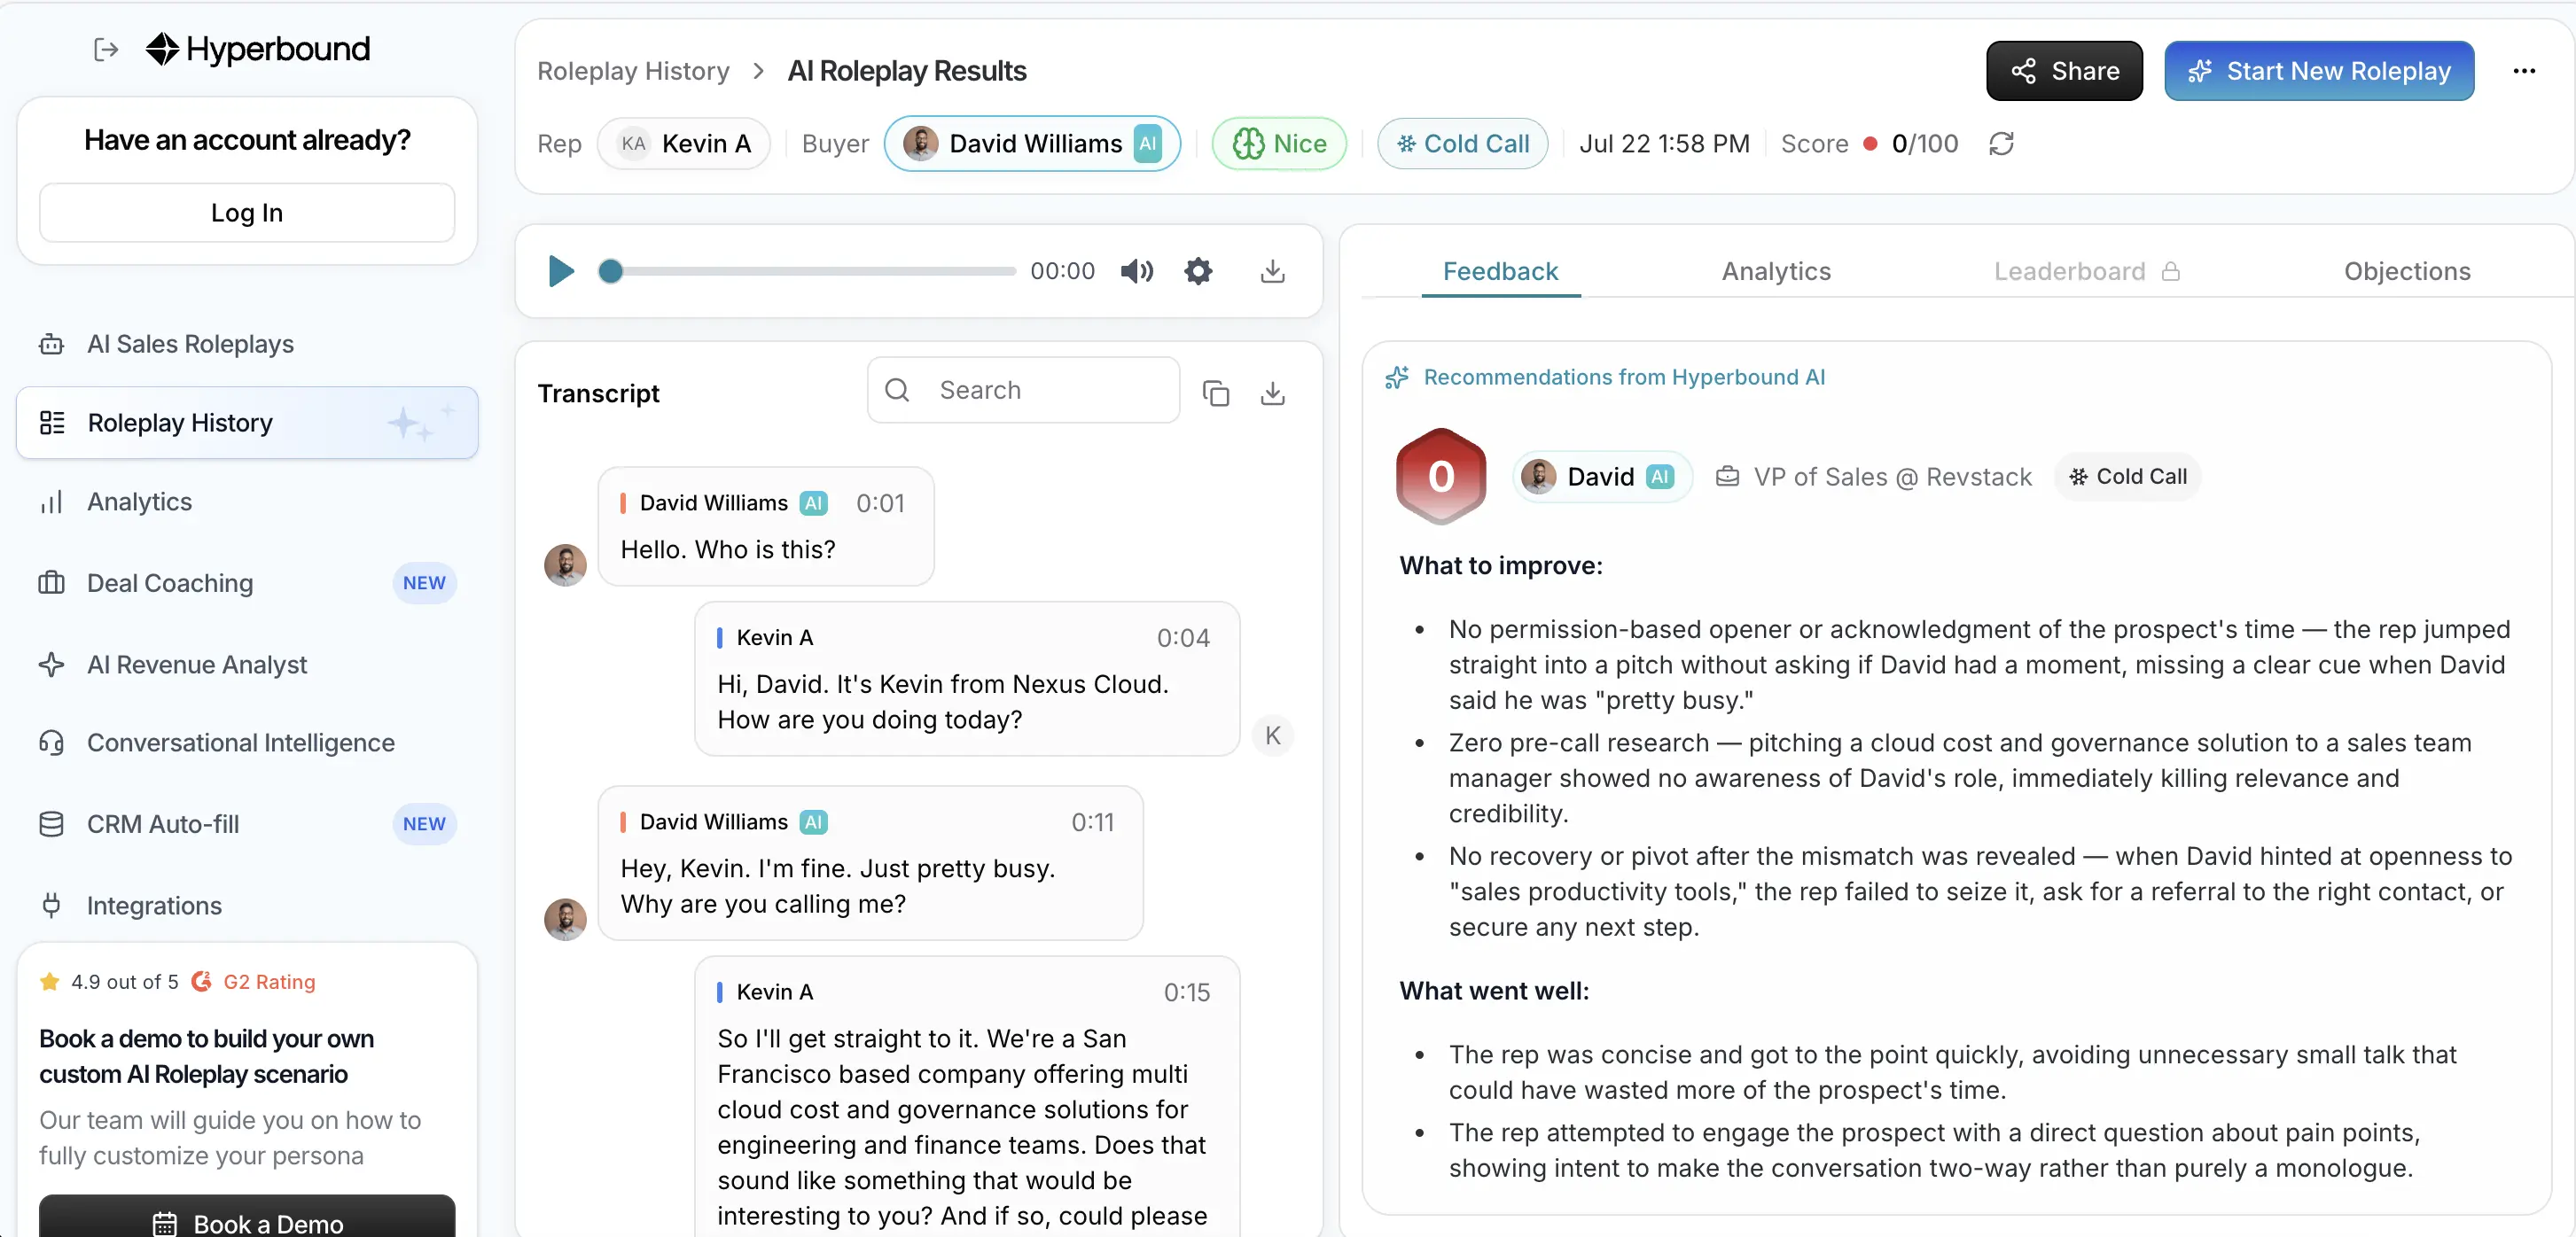This screenshot has height=1237, width=2576.
Task: Select Roleplay History in sidebar
Action: coord(247,423)
